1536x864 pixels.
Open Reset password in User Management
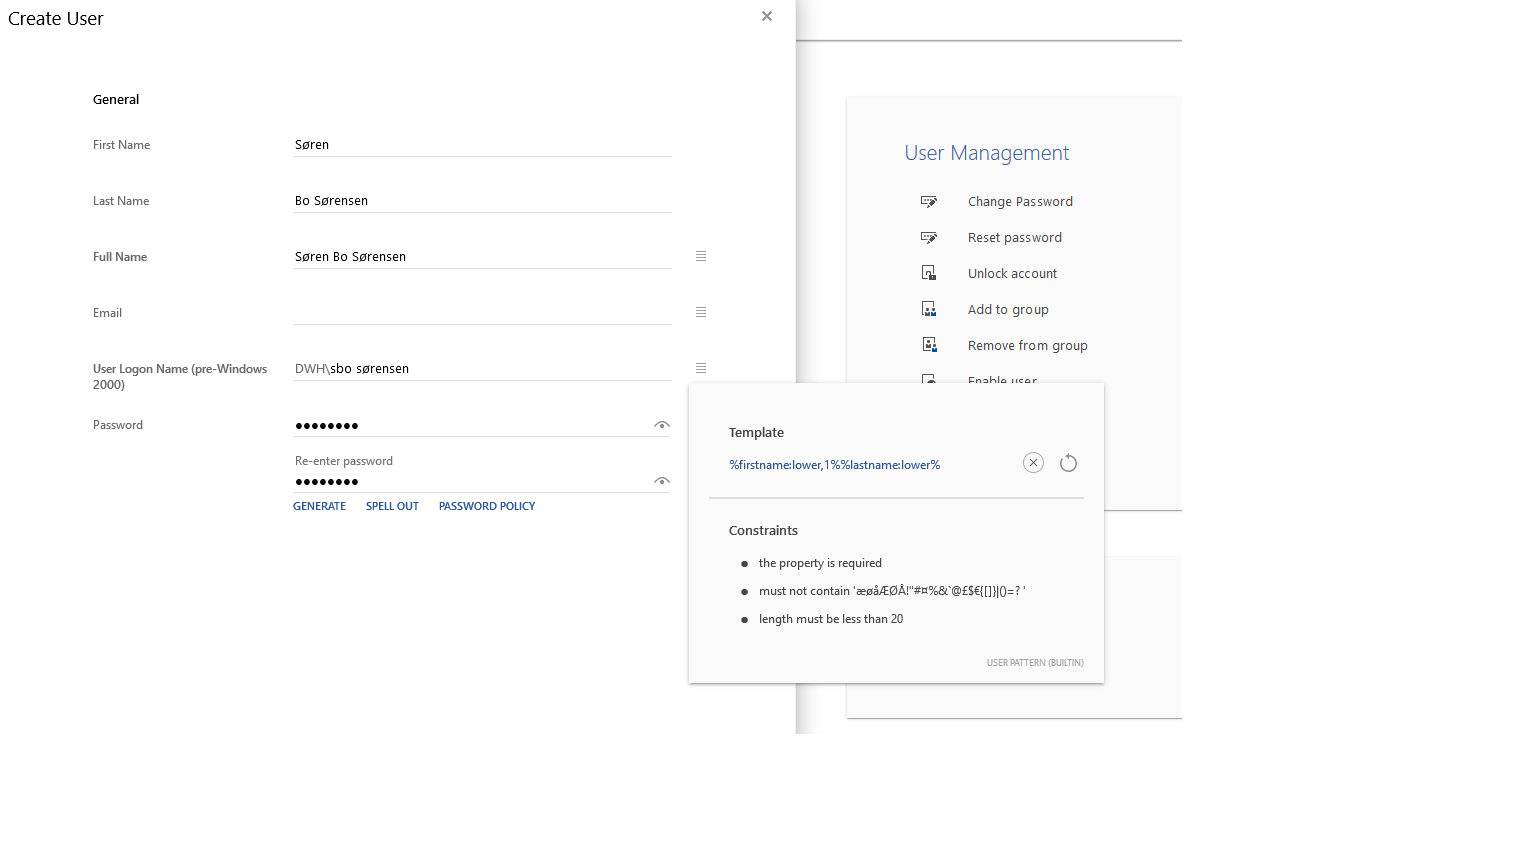click(1015, 237)
